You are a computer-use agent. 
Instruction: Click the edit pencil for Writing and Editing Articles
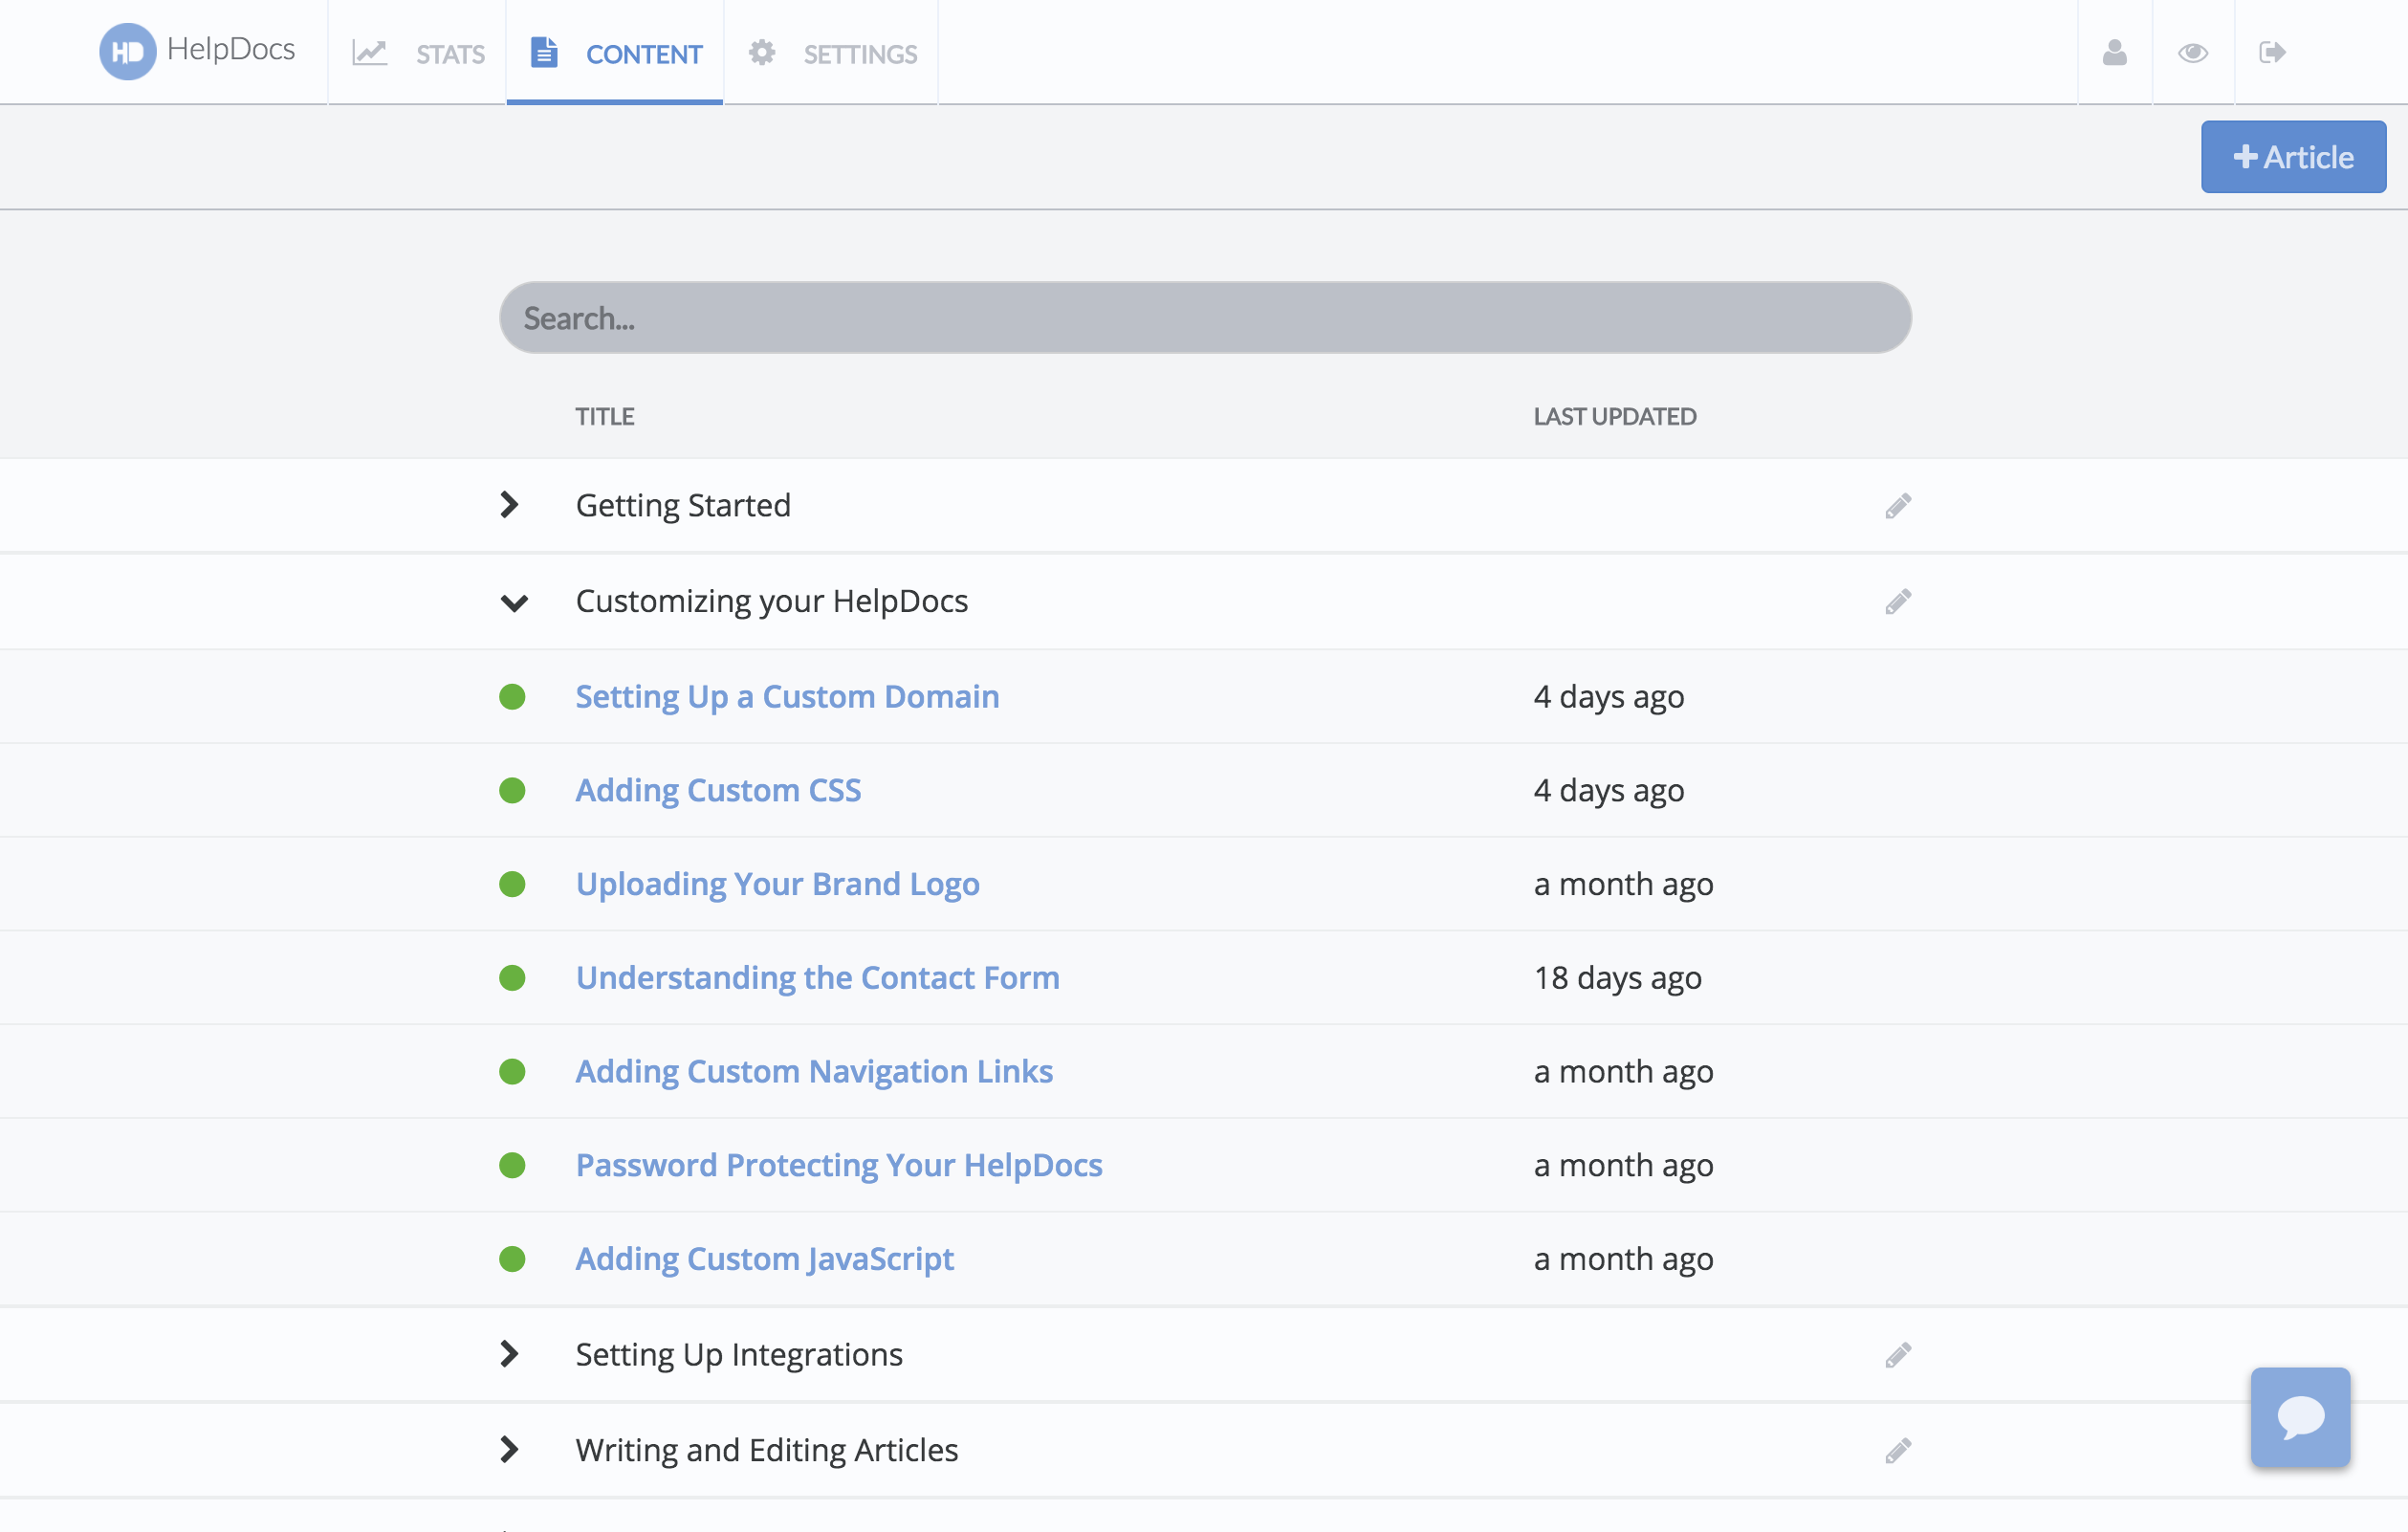[x=1898, y=1449]
